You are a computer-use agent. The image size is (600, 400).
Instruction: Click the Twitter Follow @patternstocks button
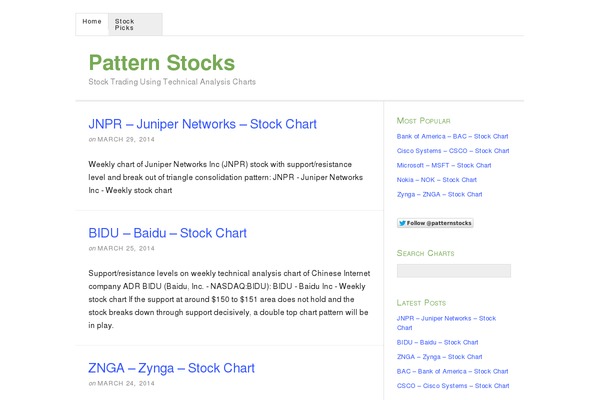point(435,223)
